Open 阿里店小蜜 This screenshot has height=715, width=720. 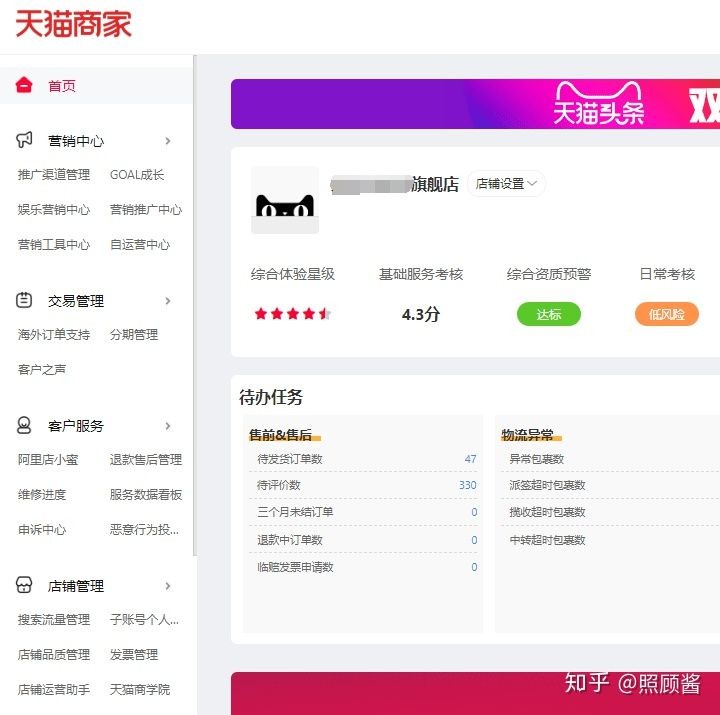click(48, 460)
